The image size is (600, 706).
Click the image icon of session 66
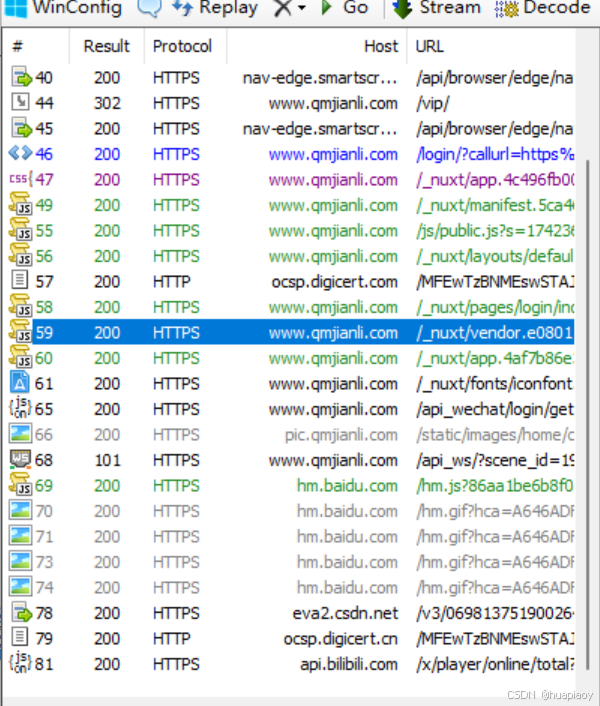pyautogui.click(x=20, y=434)
